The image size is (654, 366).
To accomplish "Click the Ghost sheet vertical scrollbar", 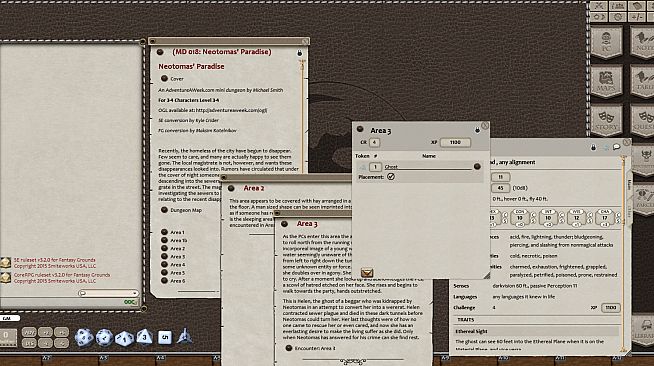I will pyautogui.click(x=623, y=253).
